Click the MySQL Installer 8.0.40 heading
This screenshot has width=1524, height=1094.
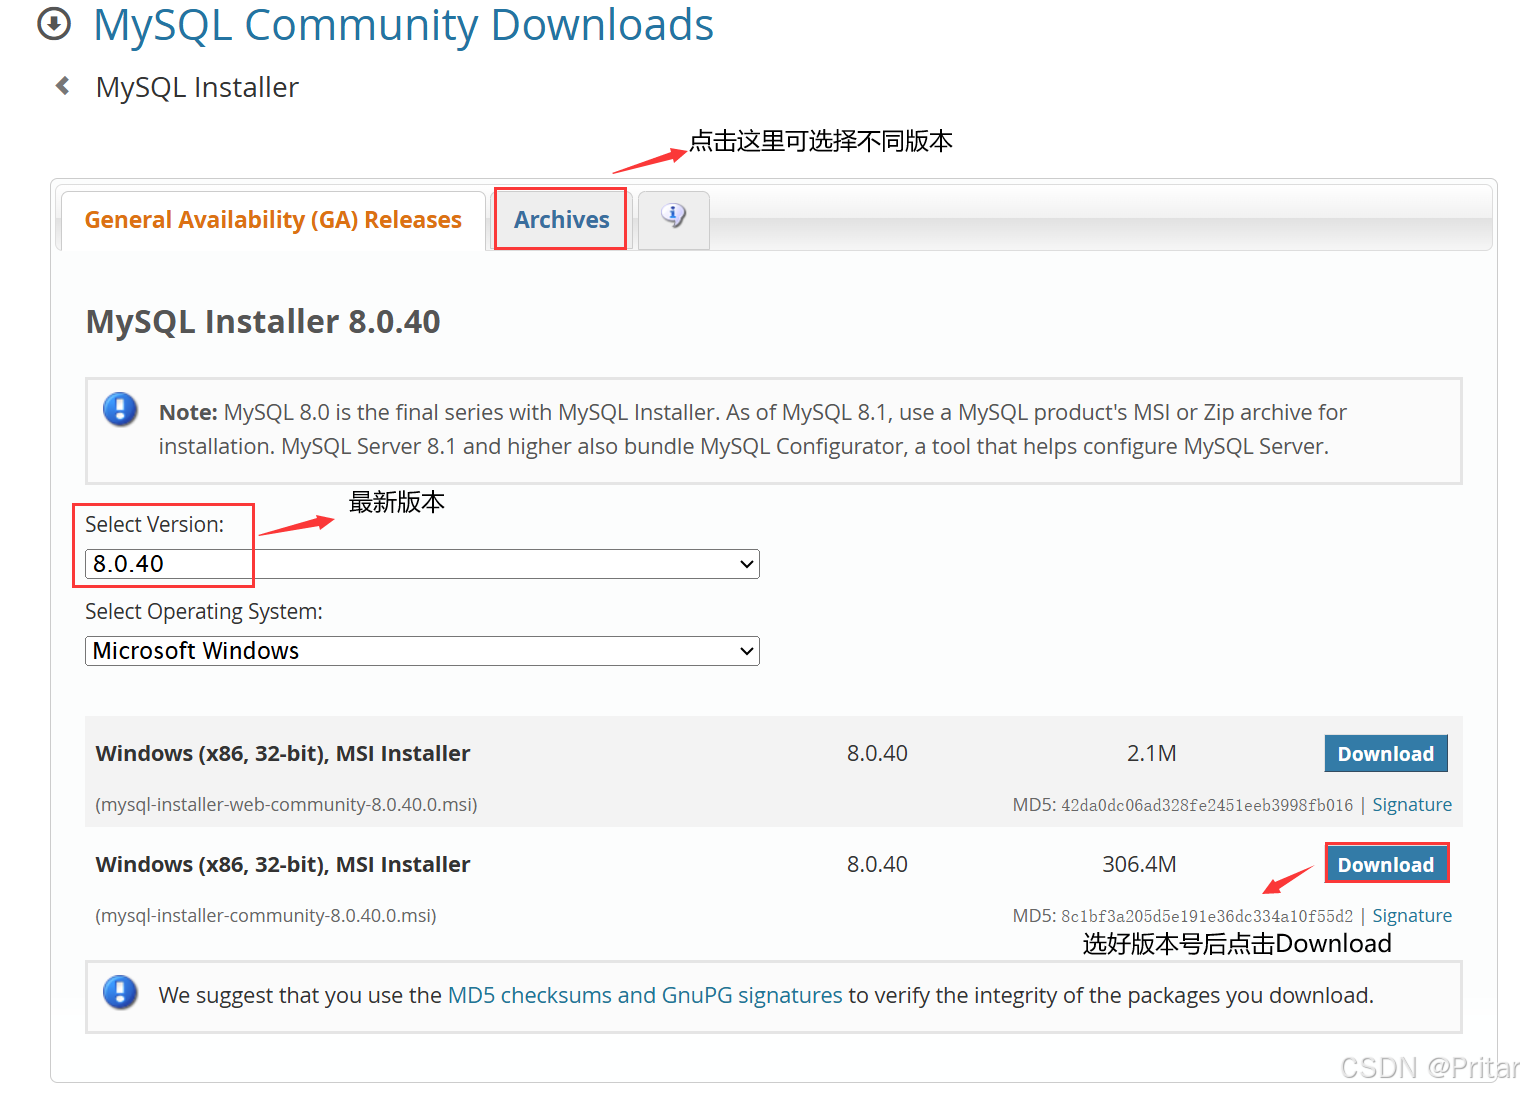[263, 322]
